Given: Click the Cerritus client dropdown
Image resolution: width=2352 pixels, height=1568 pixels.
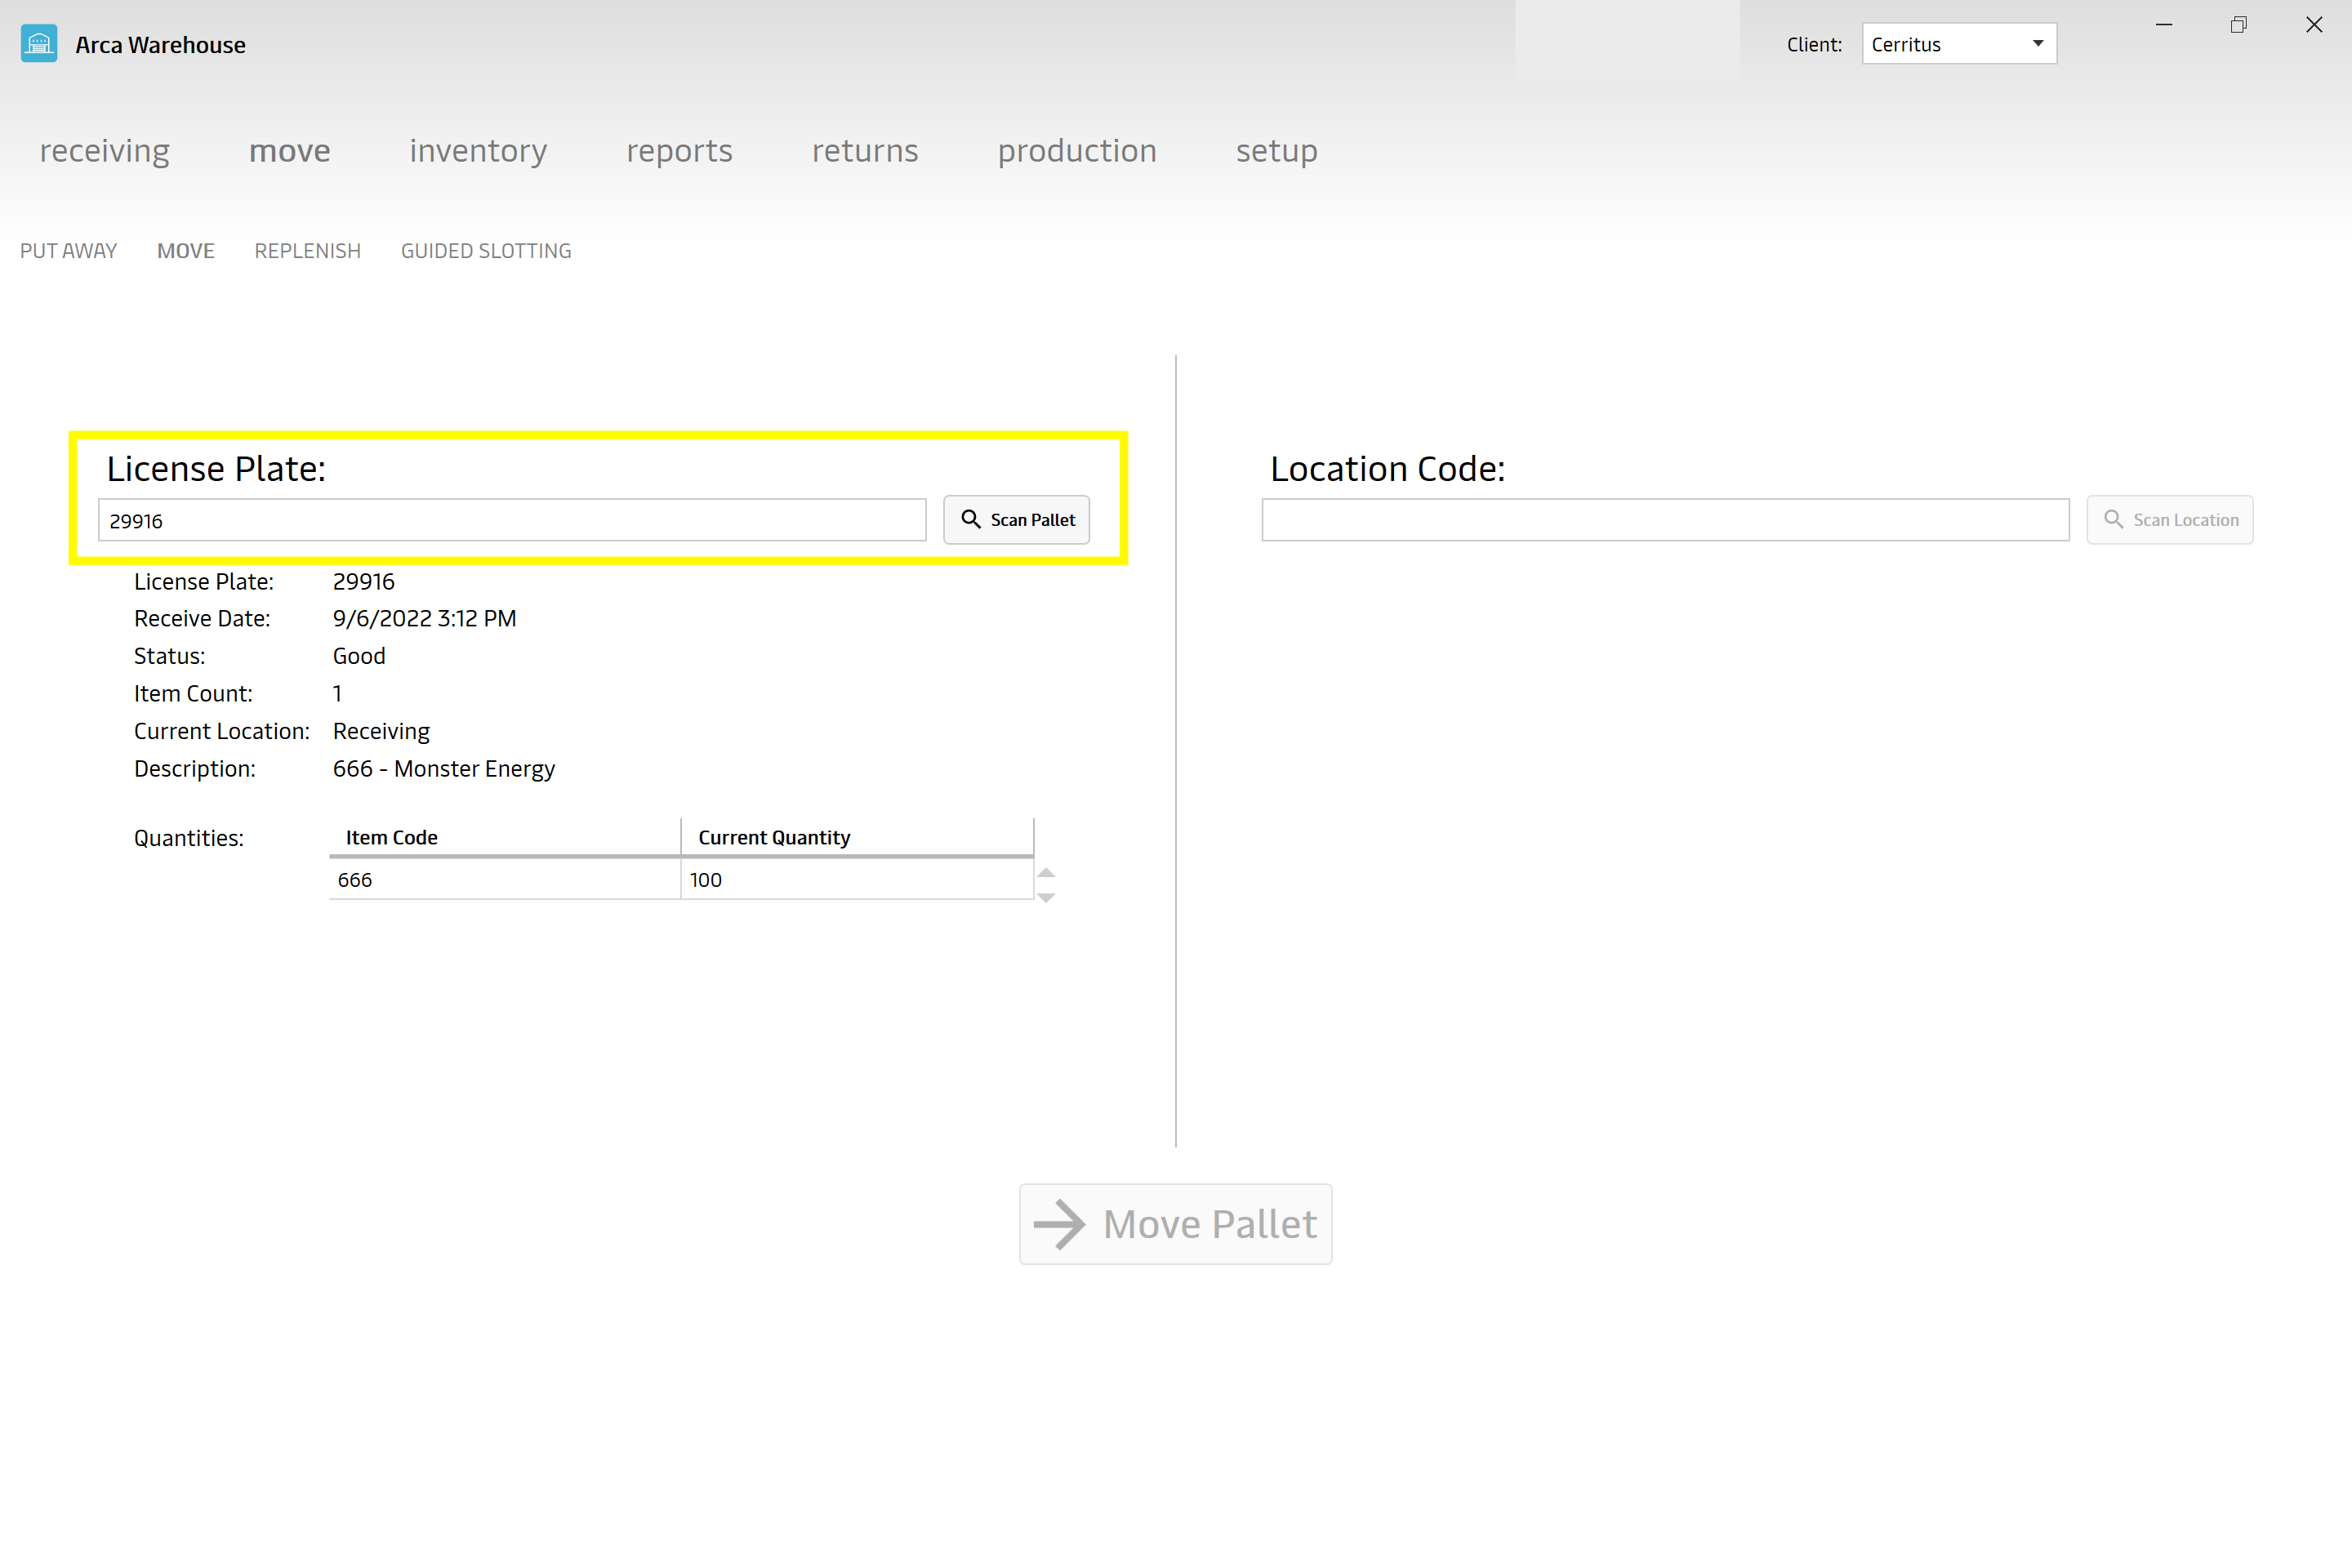Looking at the screenshot, I should [1955, 44].
